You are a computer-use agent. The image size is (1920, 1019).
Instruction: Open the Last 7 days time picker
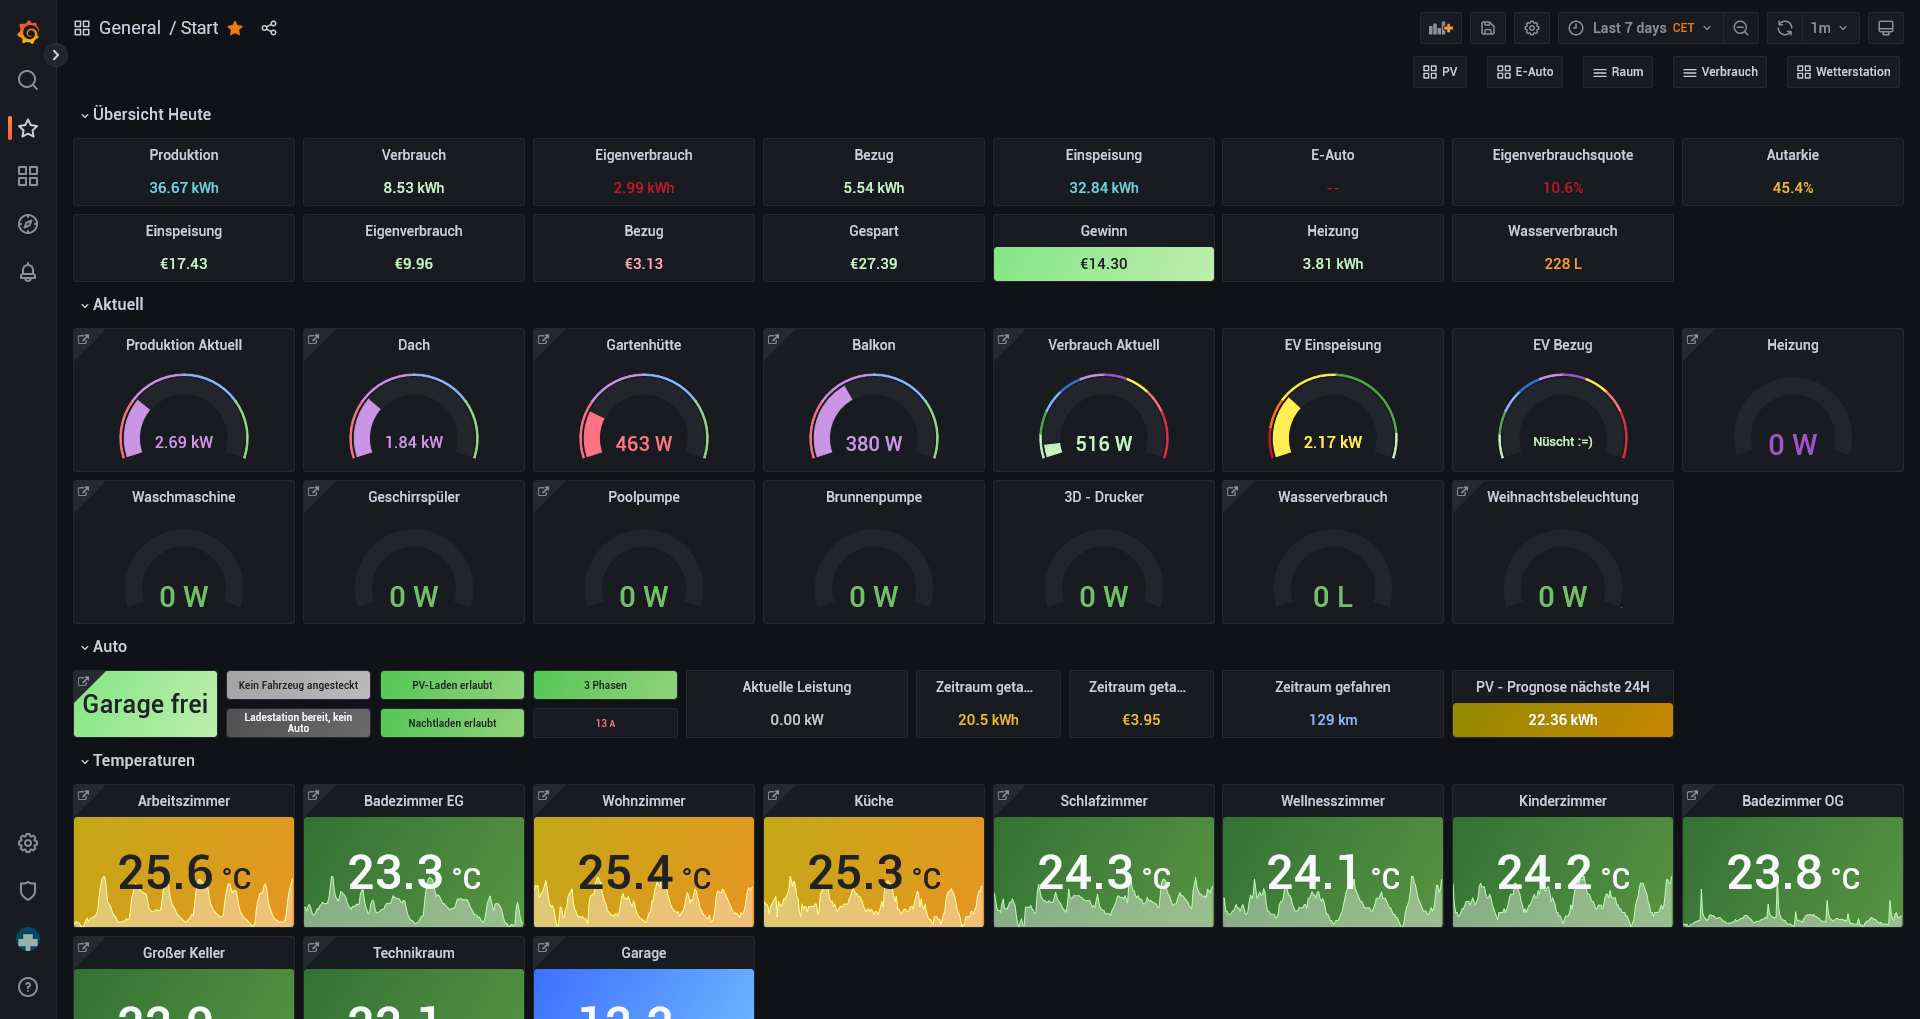(x=1640, y=28)
